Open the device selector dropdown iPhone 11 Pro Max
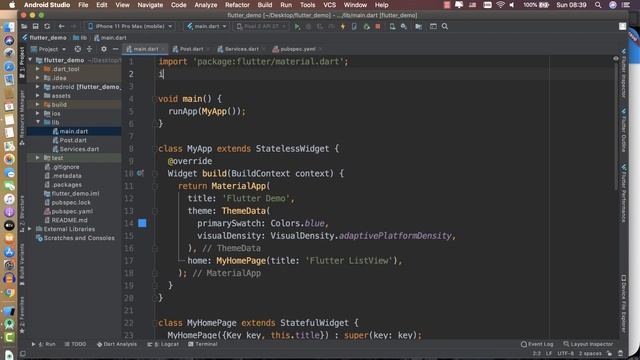Viewport: 640px width, 360px height. 131,27
